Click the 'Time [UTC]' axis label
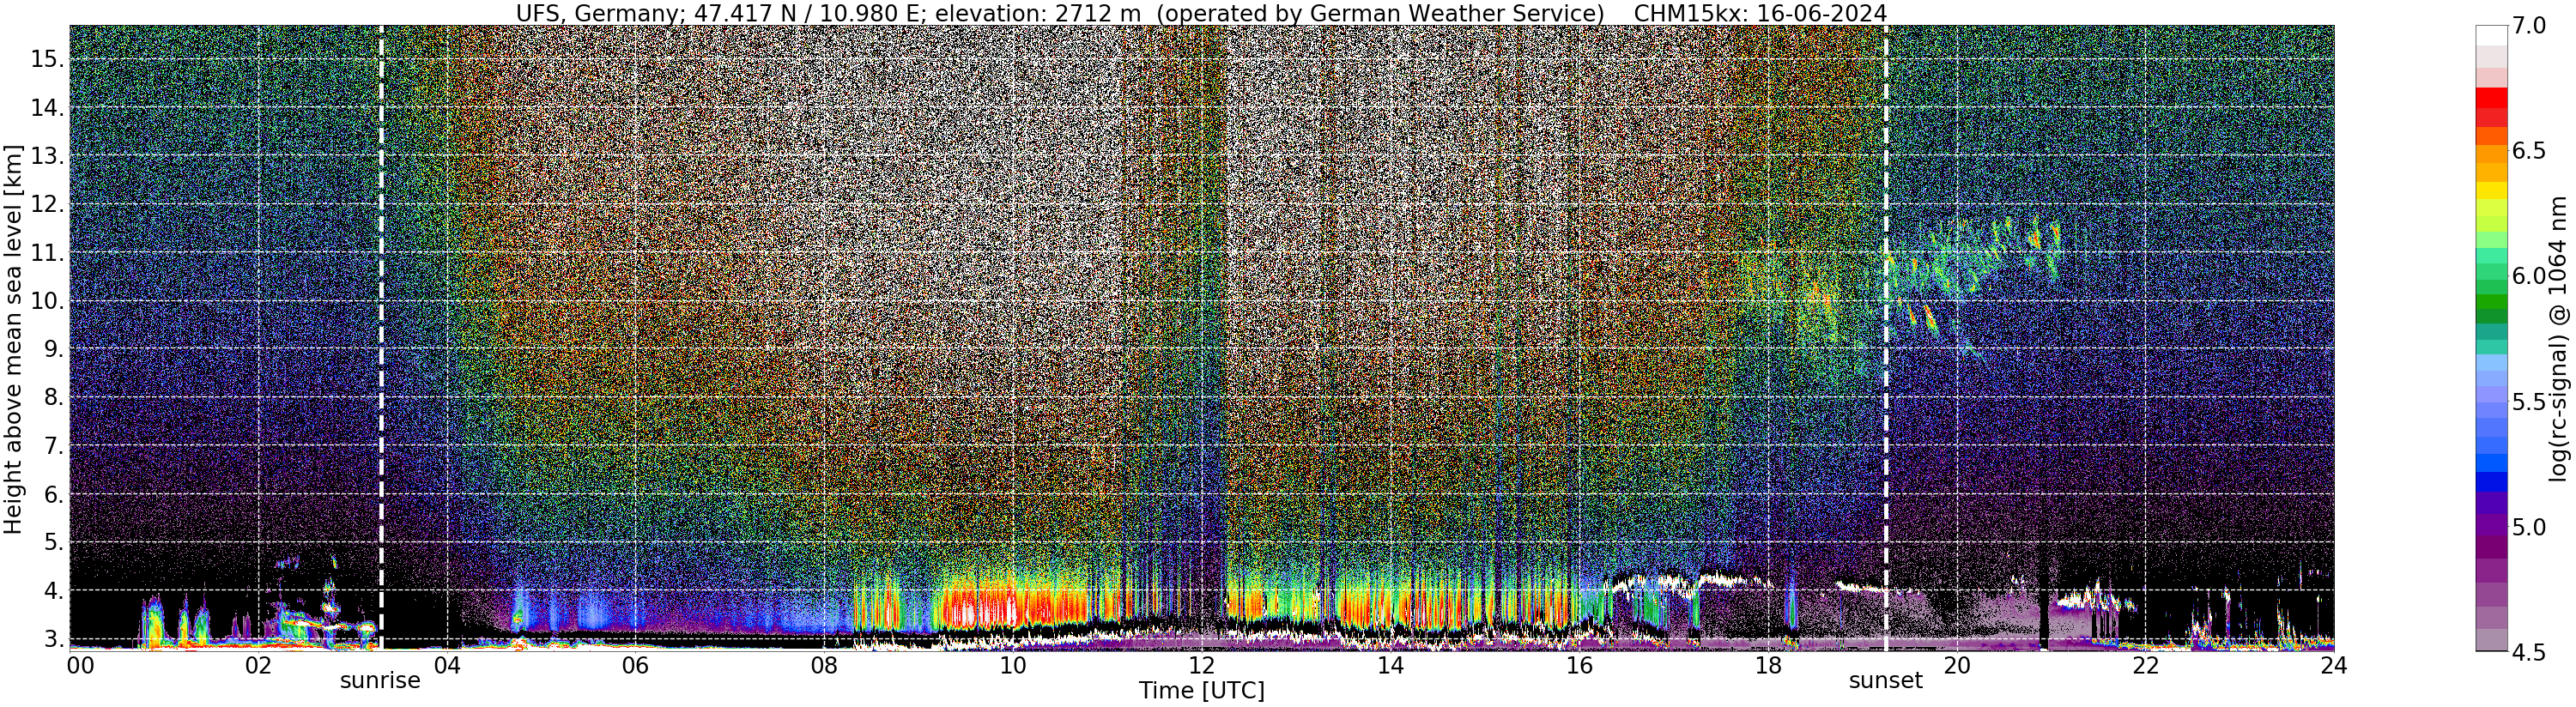Viewport: 2576px width, 707px height. pyautogui.click(x=1201, y=691)
